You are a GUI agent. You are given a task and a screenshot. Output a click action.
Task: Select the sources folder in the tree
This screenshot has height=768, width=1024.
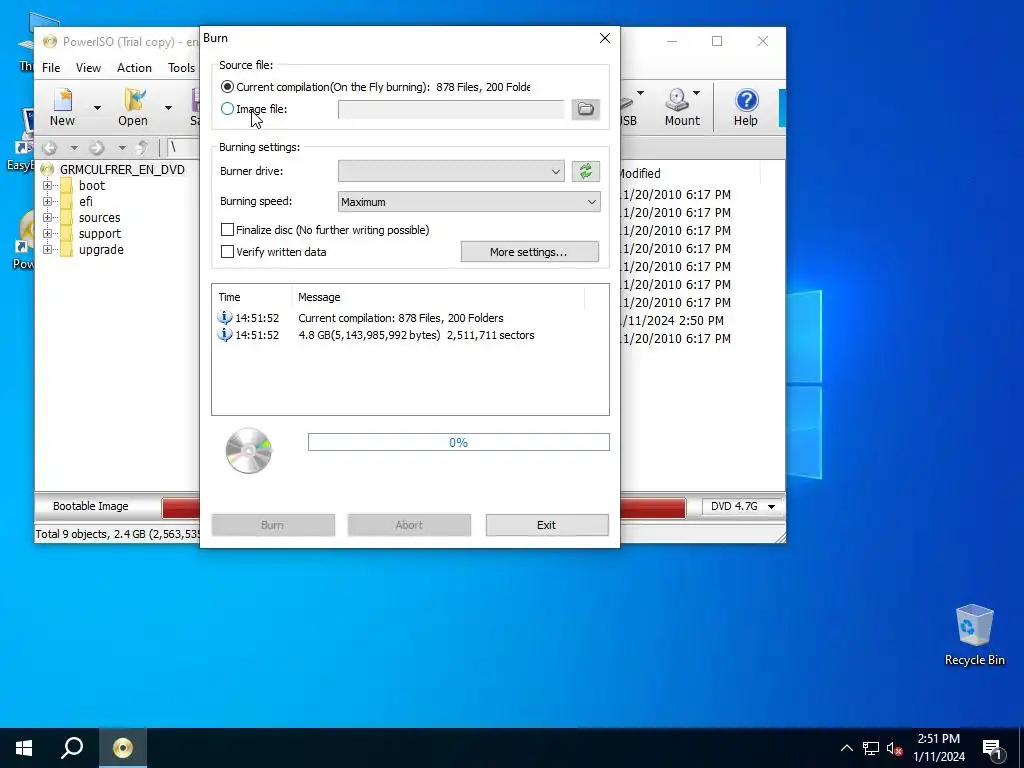(x=99, y=217)
